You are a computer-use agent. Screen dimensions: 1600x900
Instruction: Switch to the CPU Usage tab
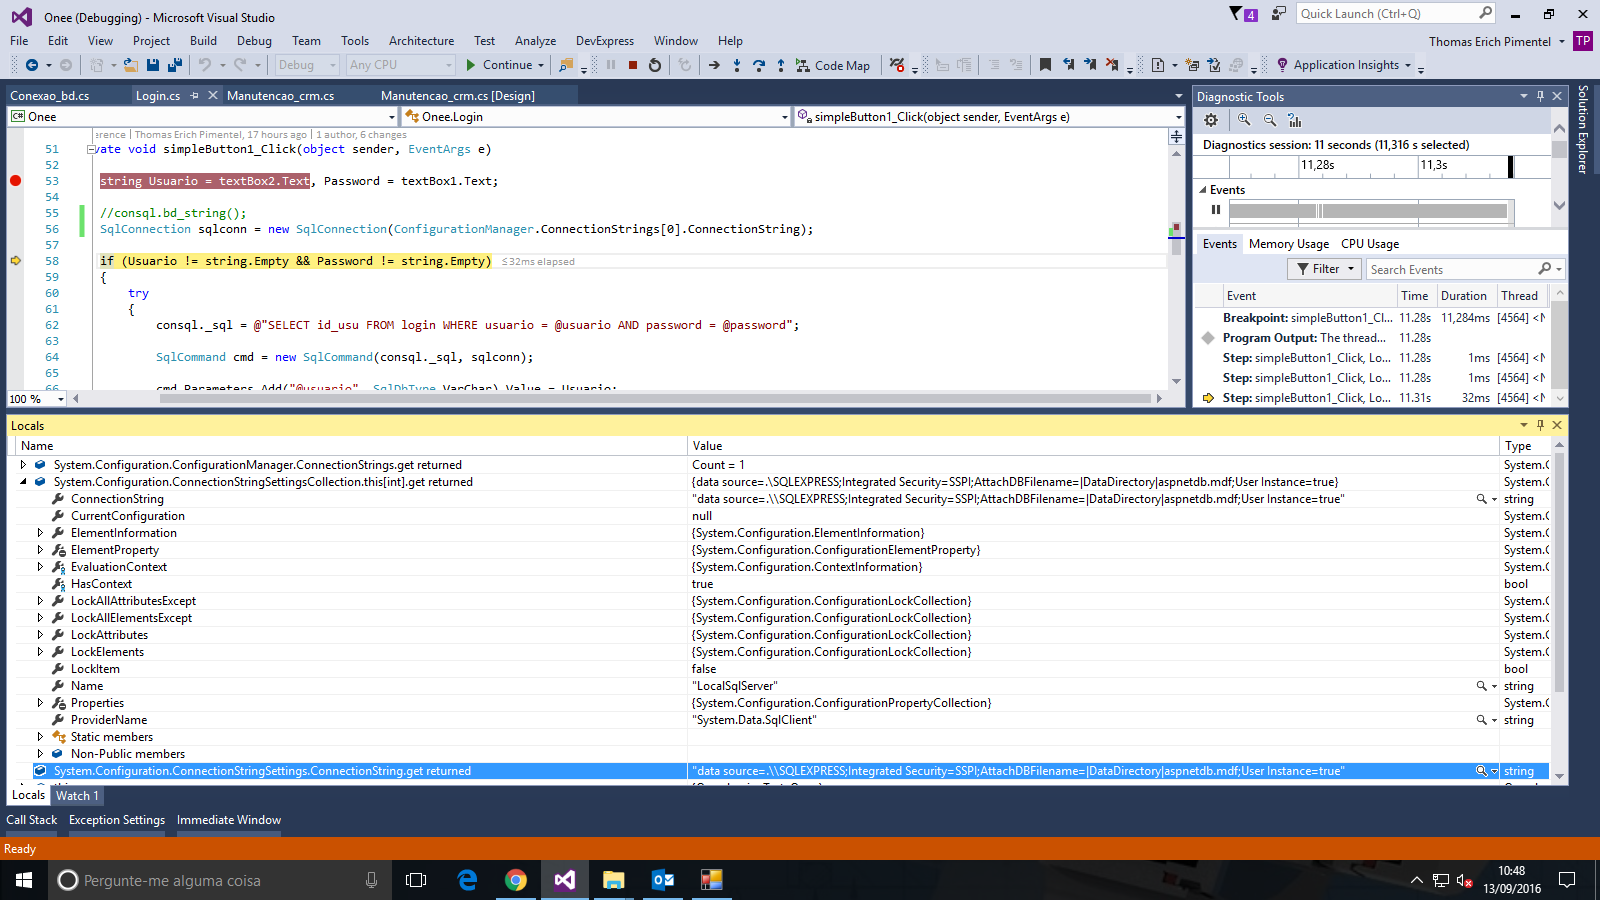click(x=1370, y=244)
